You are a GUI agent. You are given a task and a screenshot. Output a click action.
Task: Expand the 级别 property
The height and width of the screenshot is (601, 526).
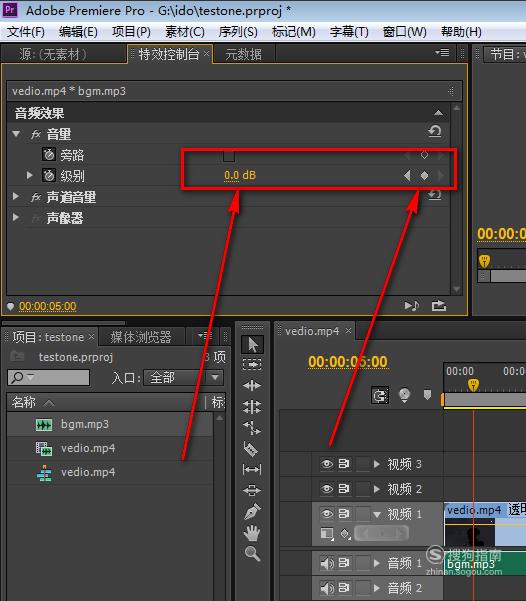pos(30,175)
